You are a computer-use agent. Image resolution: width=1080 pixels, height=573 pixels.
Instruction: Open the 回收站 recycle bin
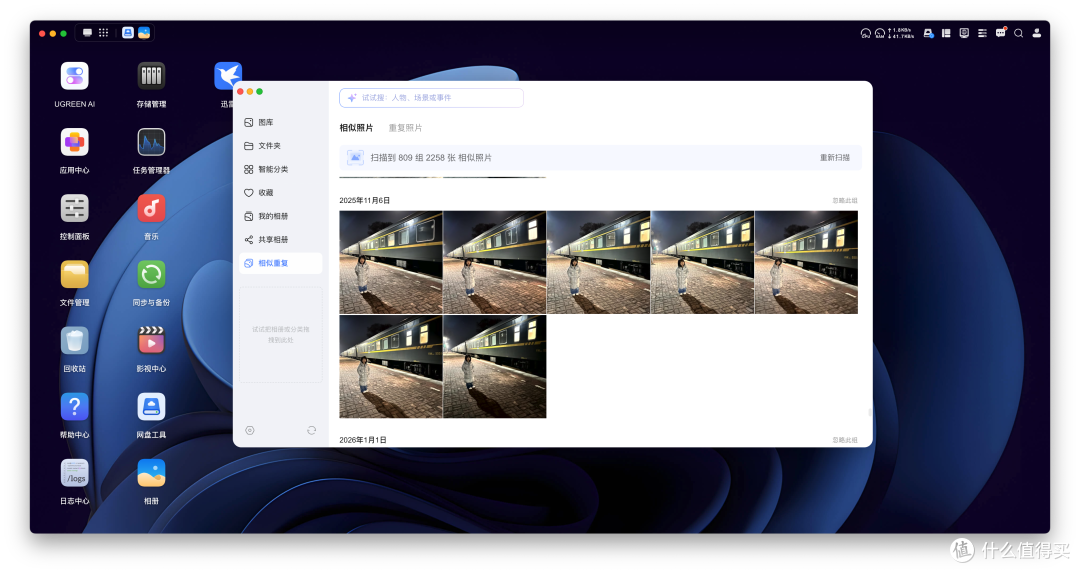(x=74, y=341)
